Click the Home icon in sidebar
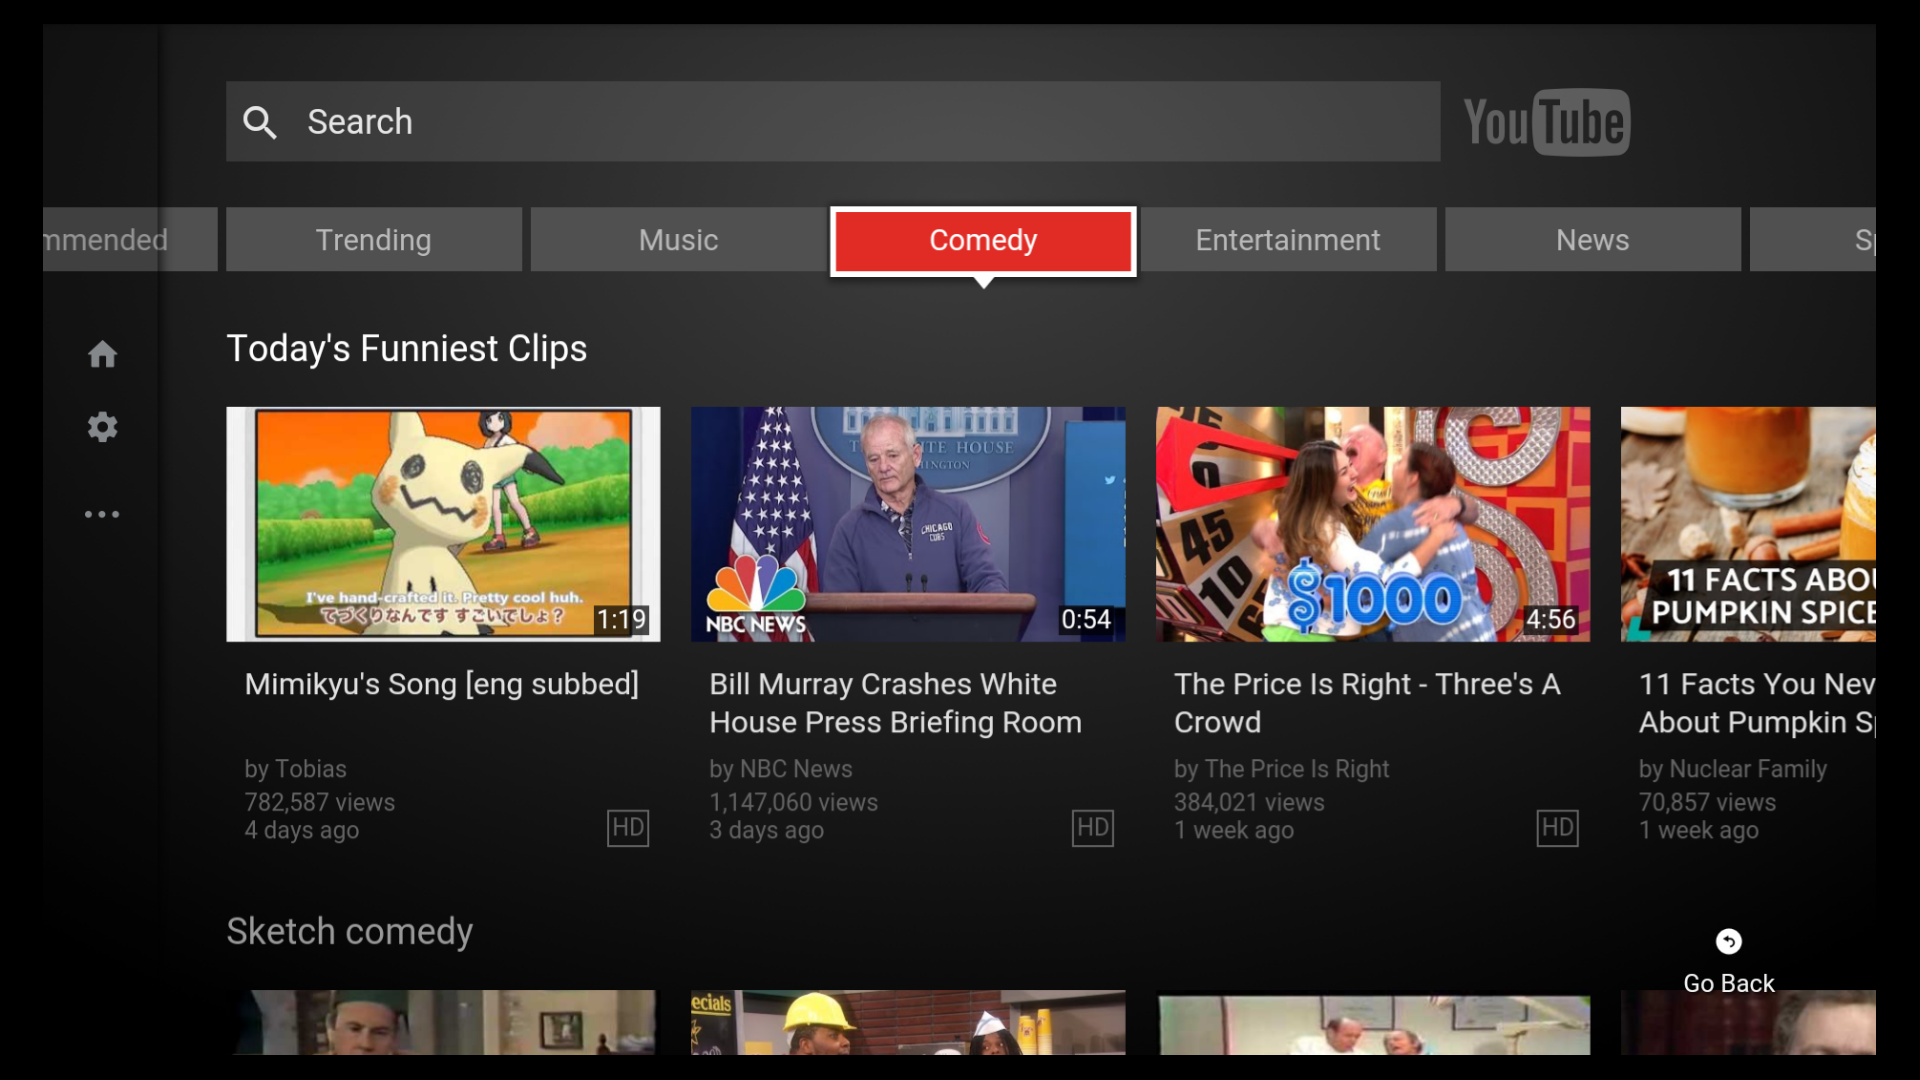Image resolution: width=1920 pixels, height=1080 pixels. [102, 354]
